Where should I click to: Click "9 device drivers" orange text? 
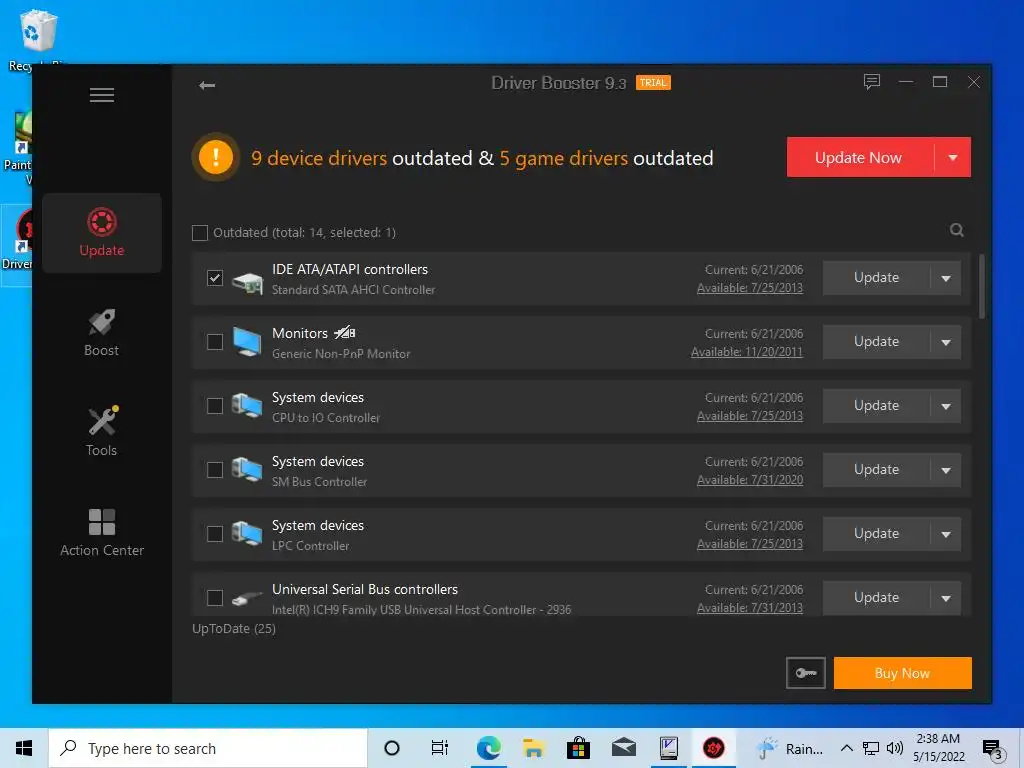319,158
